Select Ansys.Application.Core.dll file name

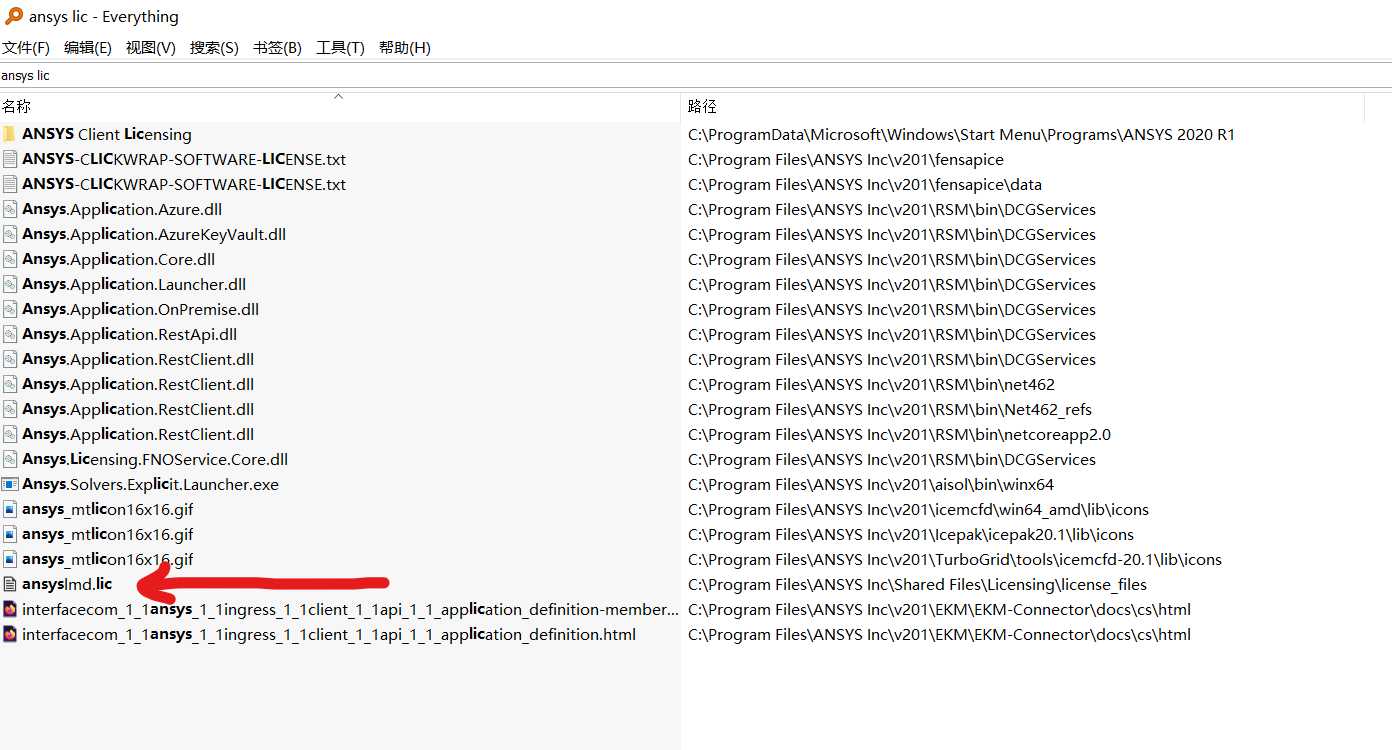tap(119, 259)
